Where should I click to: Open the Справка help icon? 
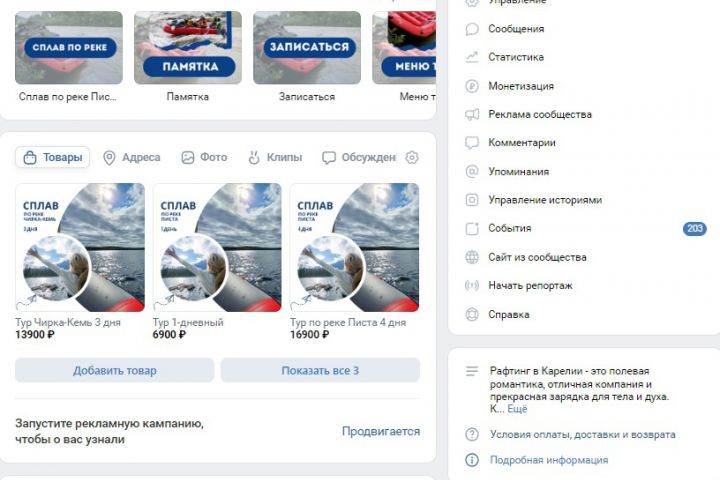(472, 315)
